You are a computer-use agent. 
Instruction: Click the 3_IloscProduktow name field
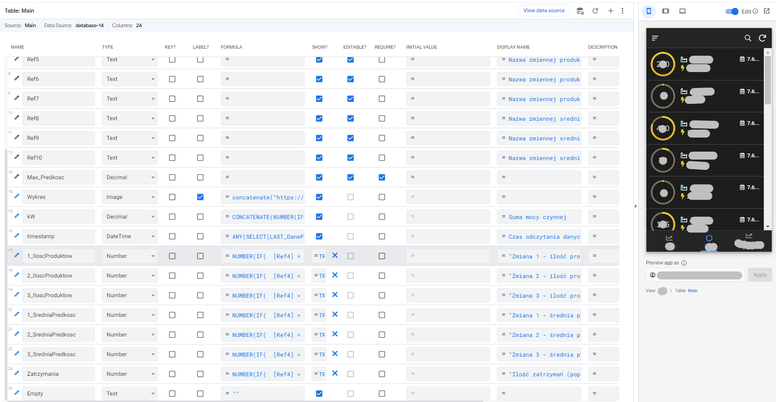click(x=58, y=295)
